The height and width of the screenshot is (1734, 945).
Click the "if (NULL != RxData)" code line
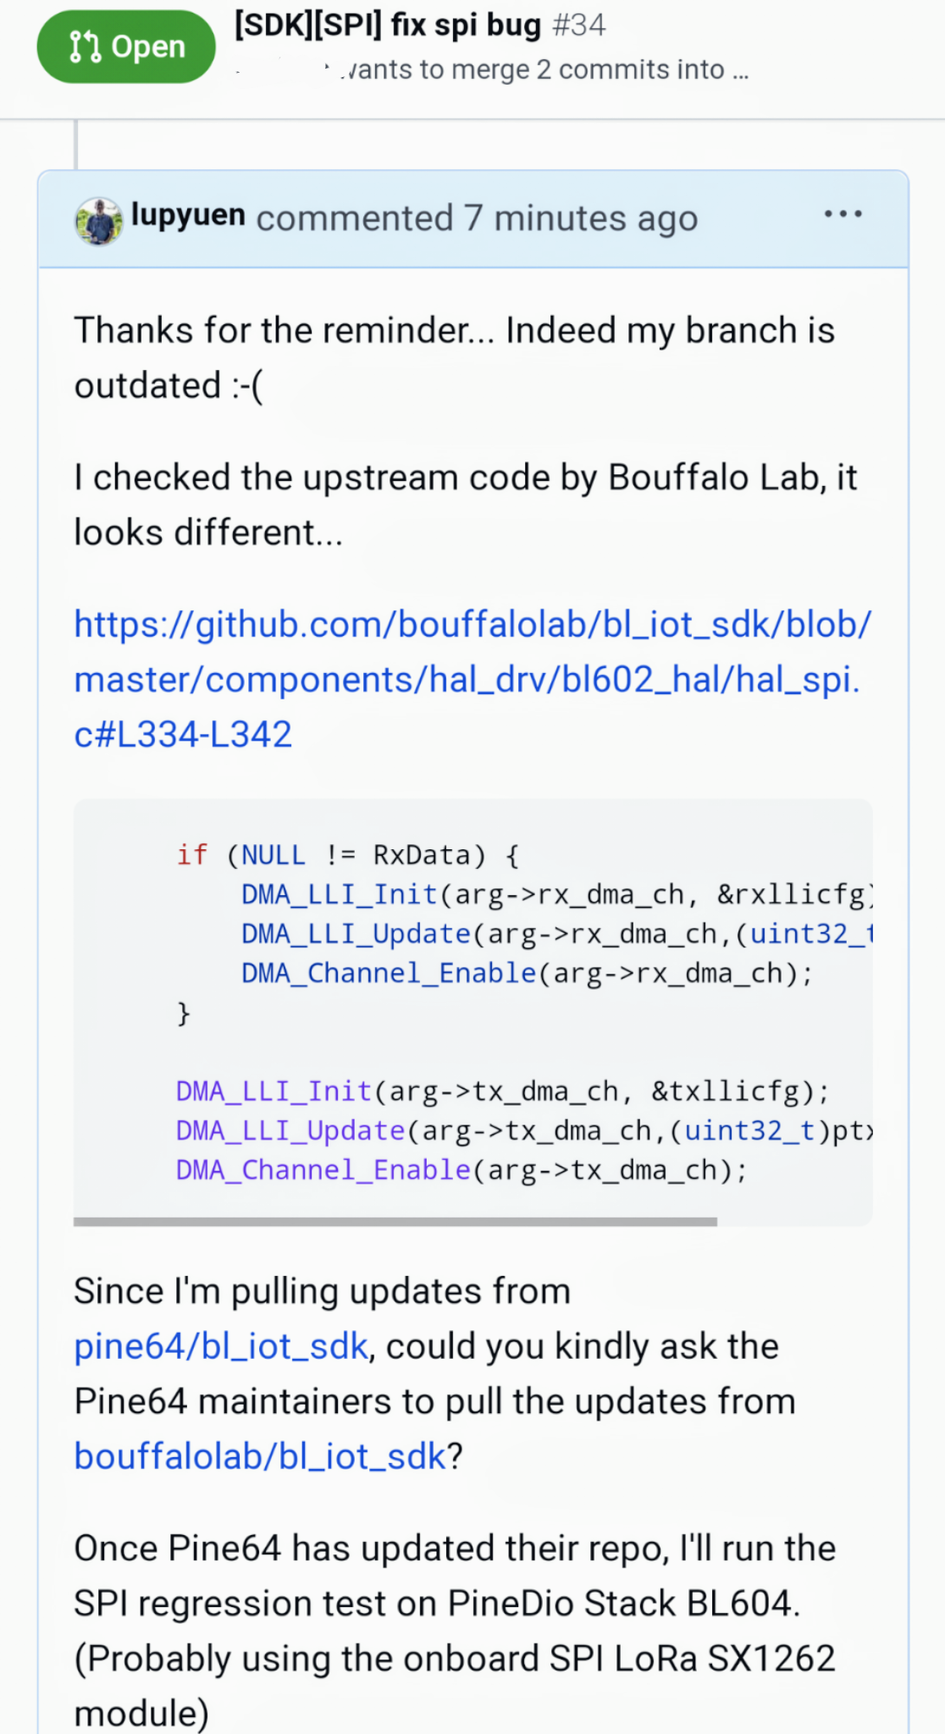tap(347, 855)
